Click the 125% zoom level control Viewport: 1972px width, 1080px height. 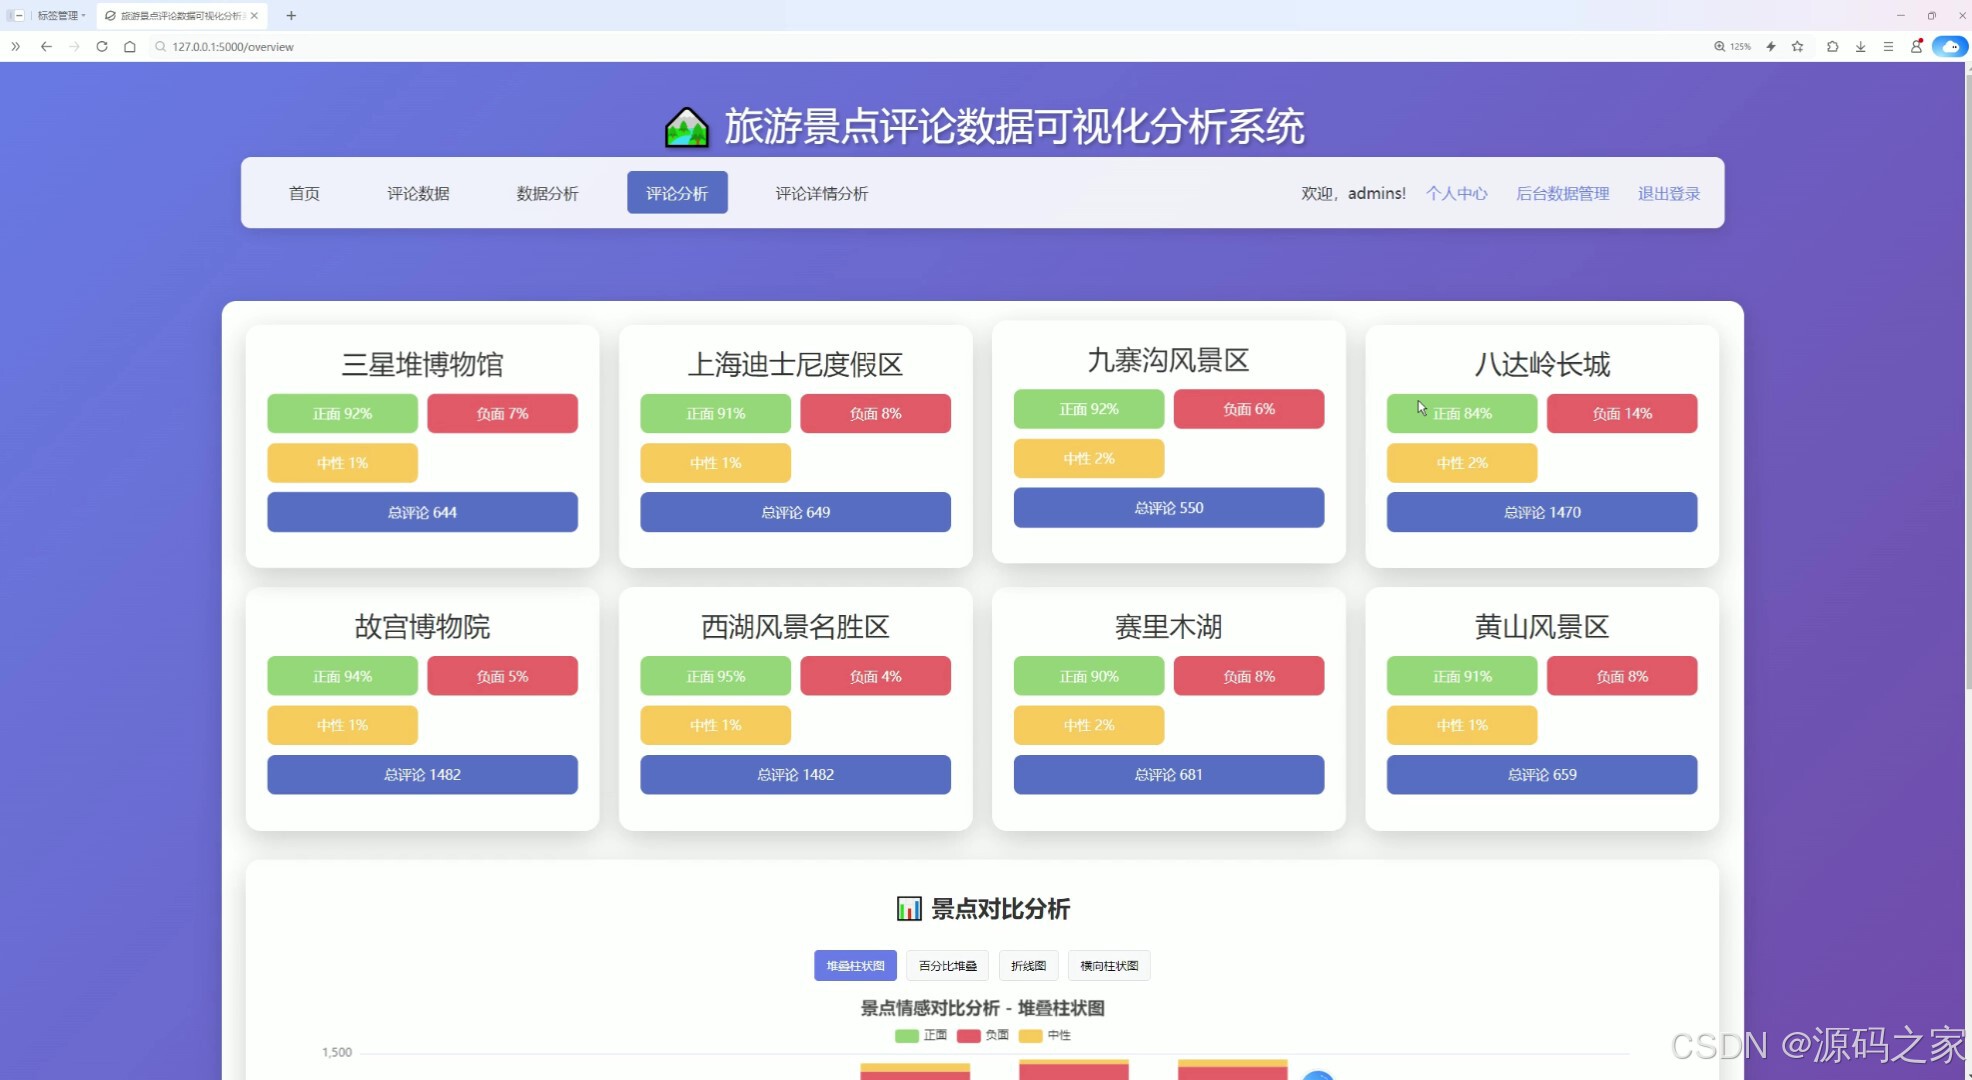pos(1733,46)
